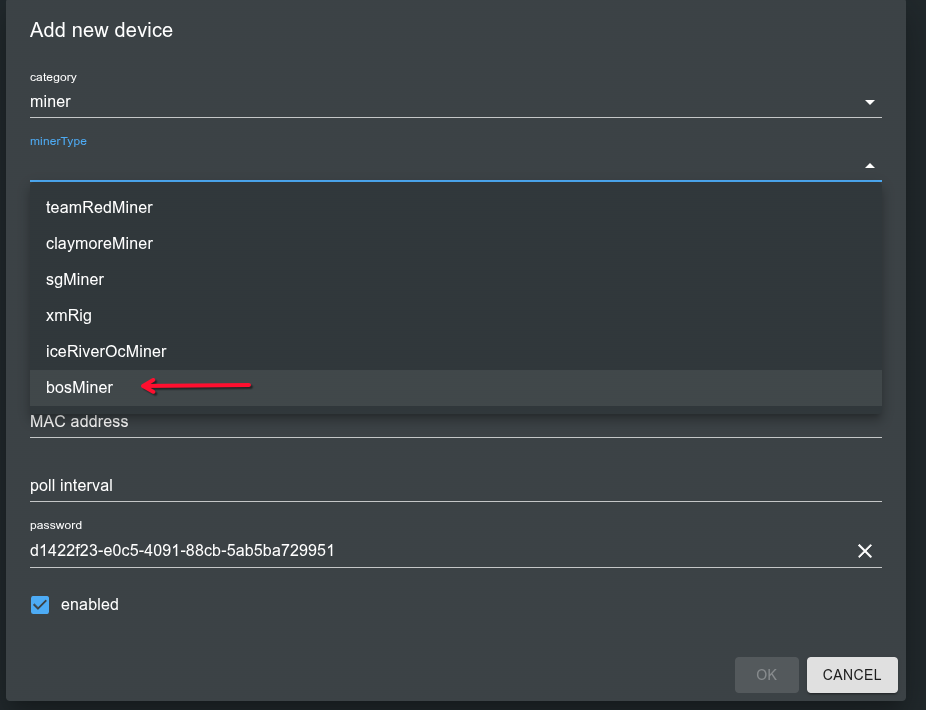Dismiss dialog with CANCEL button

click(x=852, y=675)
